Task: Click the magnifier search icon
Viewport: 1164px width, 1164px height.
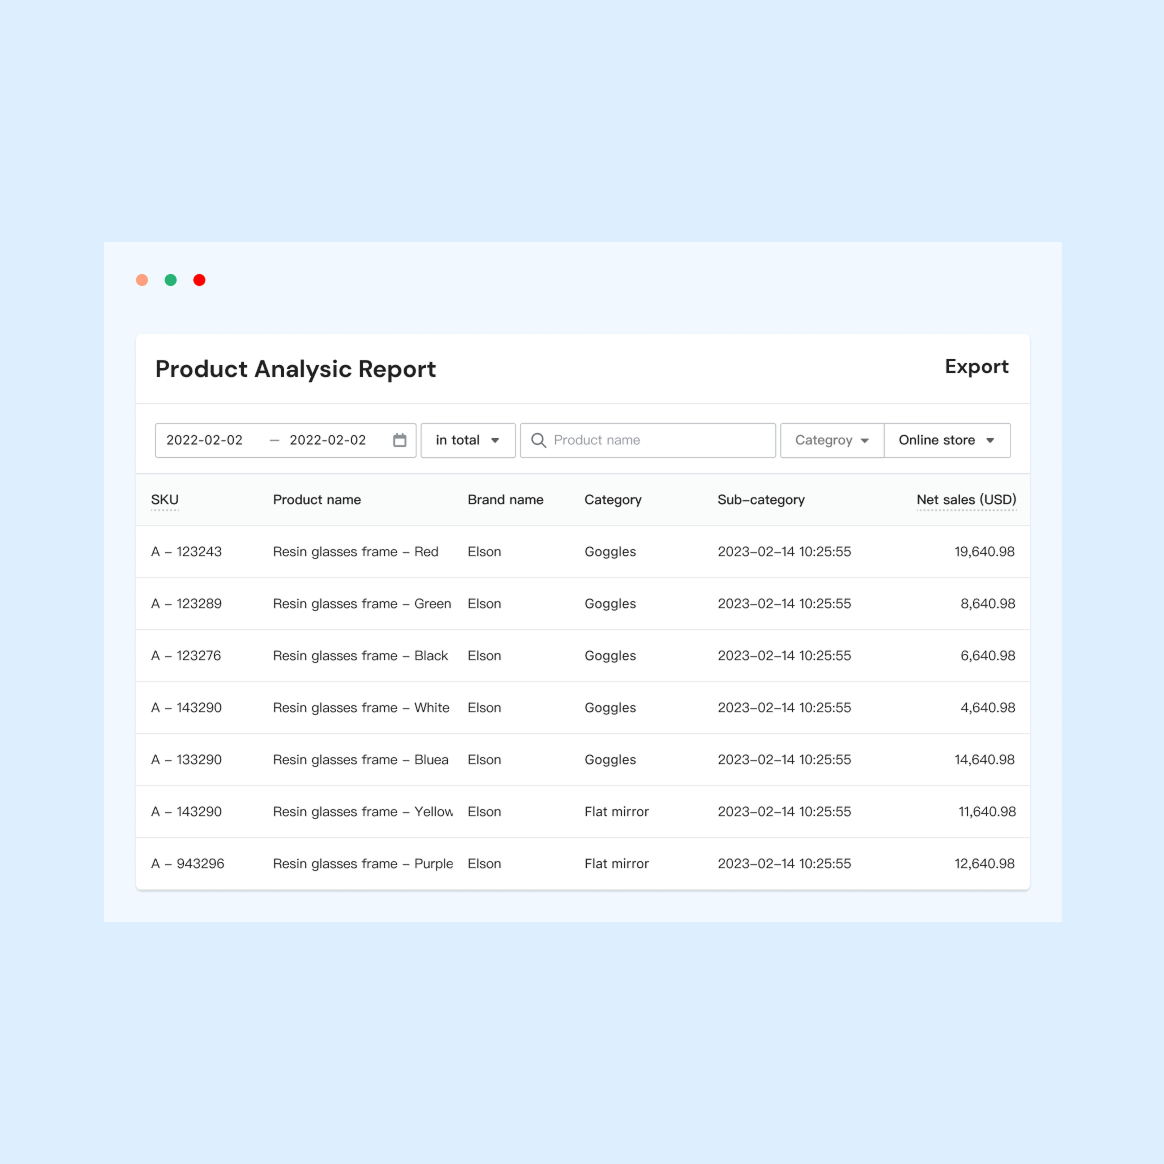Action: pos(538,440)
